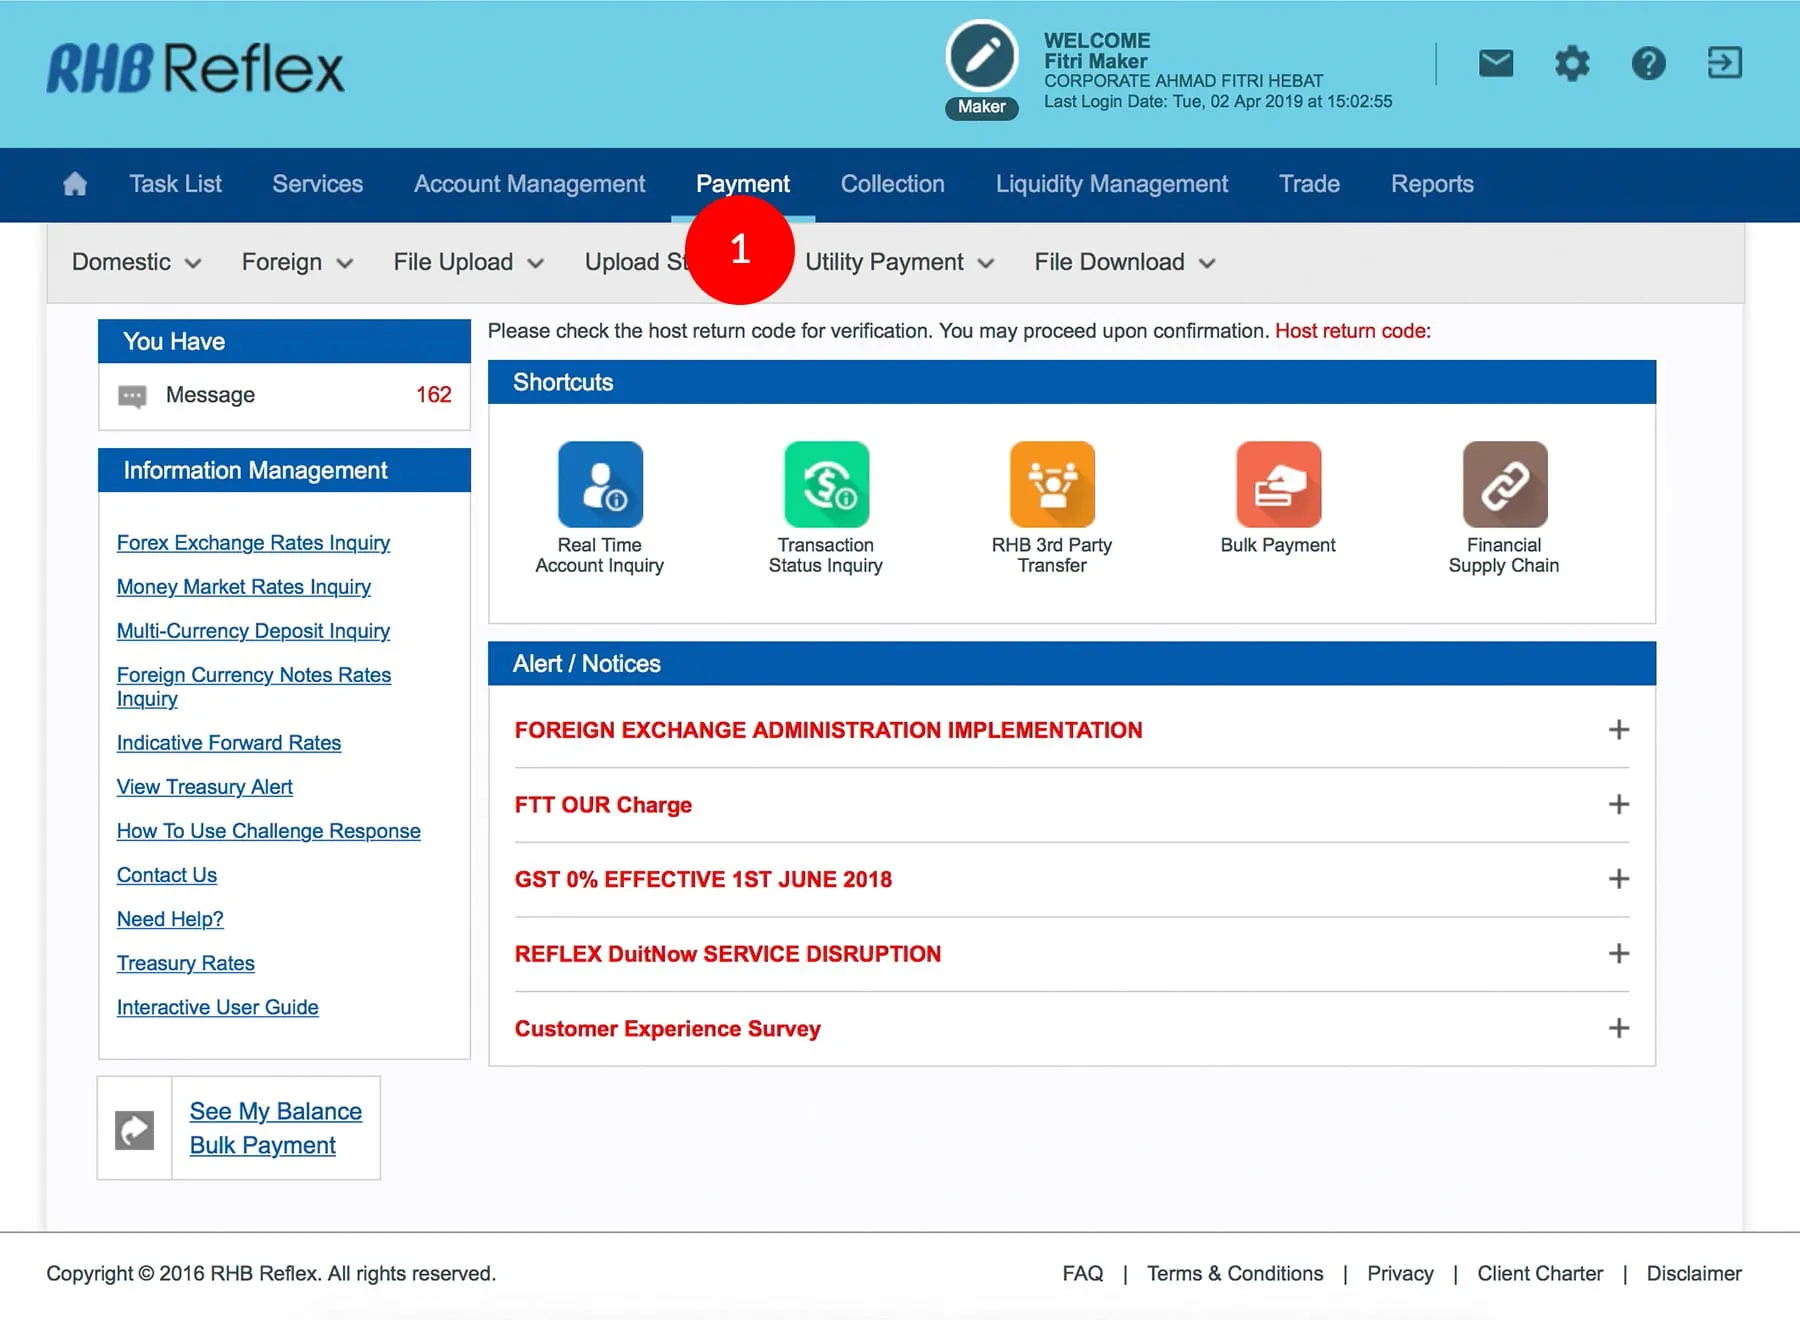Click the logout icon in header
The image size is (1800, 1320).
[1724, 63]
